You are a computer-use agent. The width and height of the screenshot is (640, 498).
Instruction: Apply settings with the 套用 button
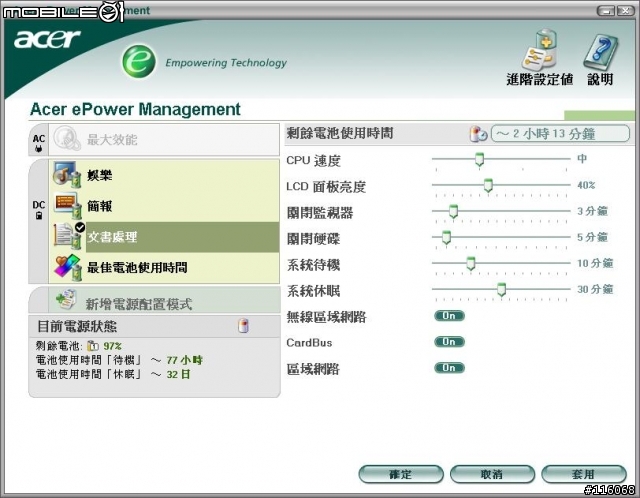click(x=584, y=474)
